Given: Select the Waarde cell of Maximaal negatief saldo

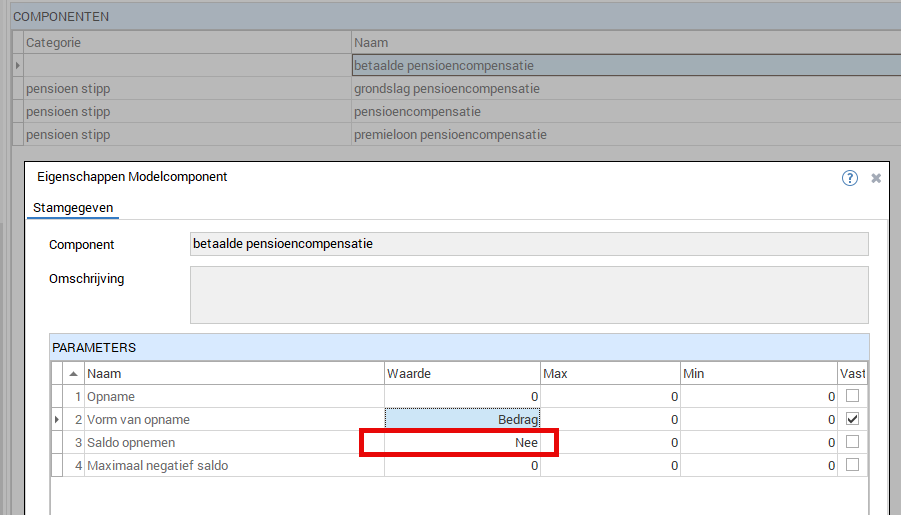Looking at the screenshot, I should pyautogui.click(x=463, y=465).
